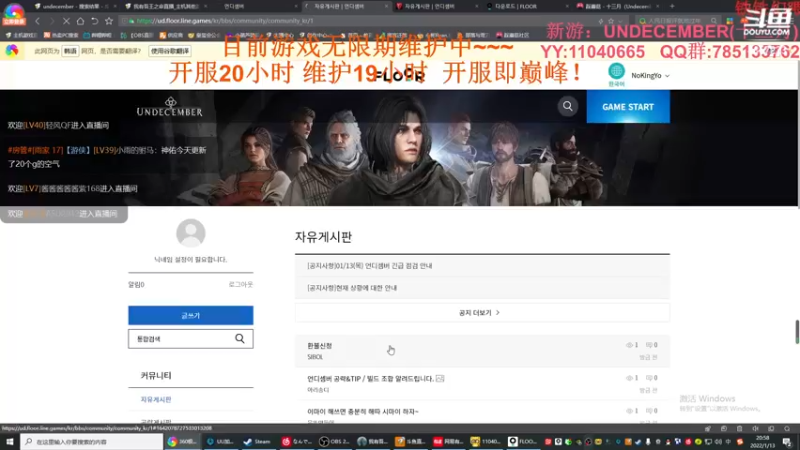
Task: Click the FLOOR logo in header
Action: pos(400,76)
